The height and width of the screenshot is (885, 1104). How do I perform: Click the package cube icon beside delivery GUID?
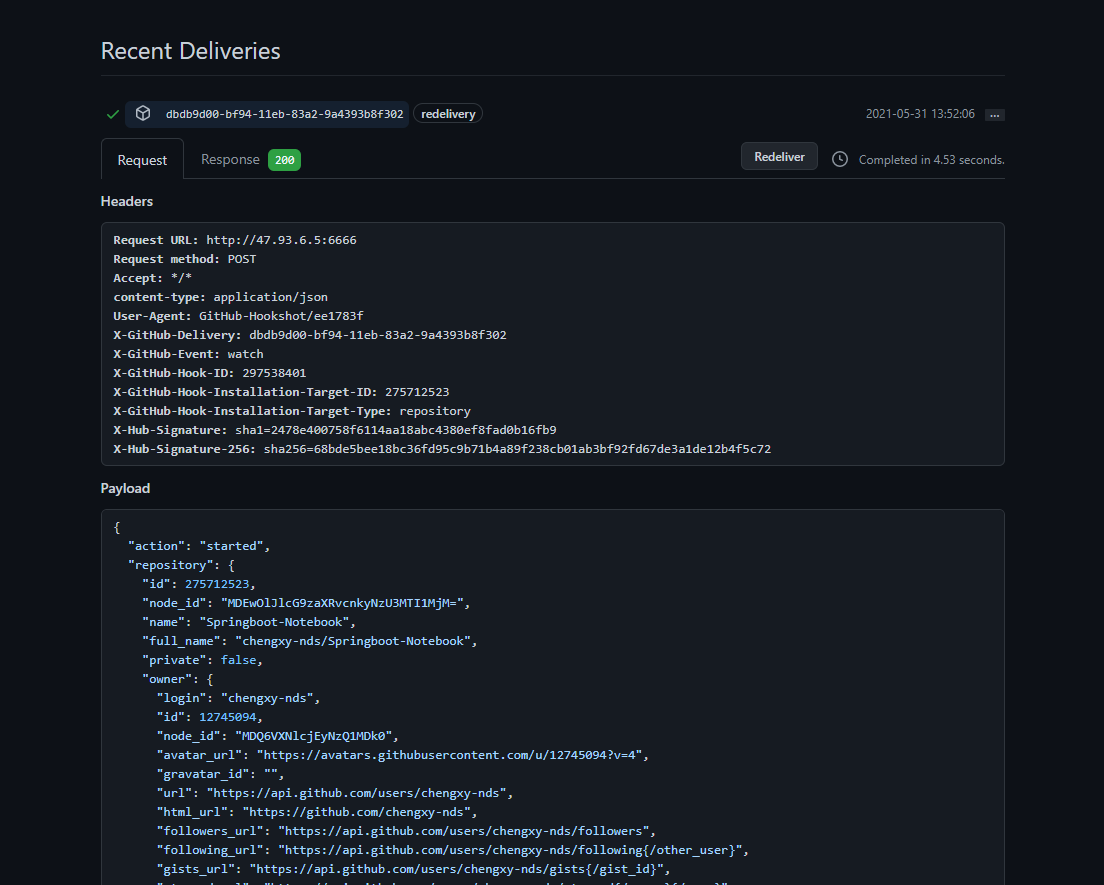[x=143, y=113]
